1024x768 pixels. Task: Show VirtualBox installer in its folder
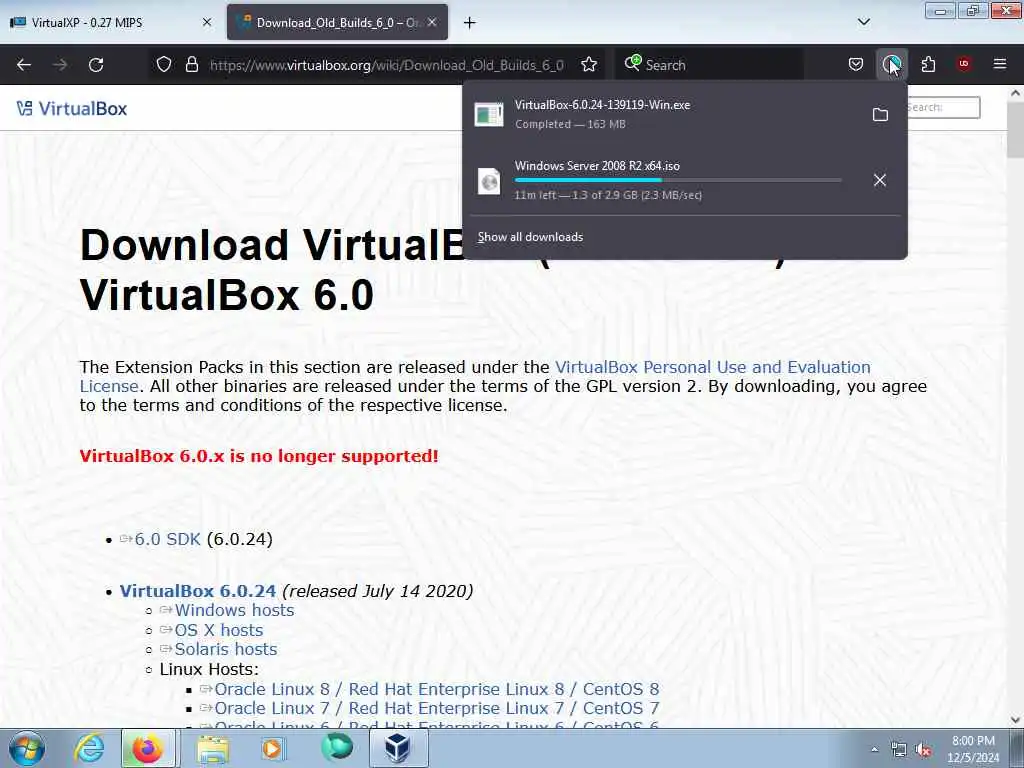tap(880, 115)
